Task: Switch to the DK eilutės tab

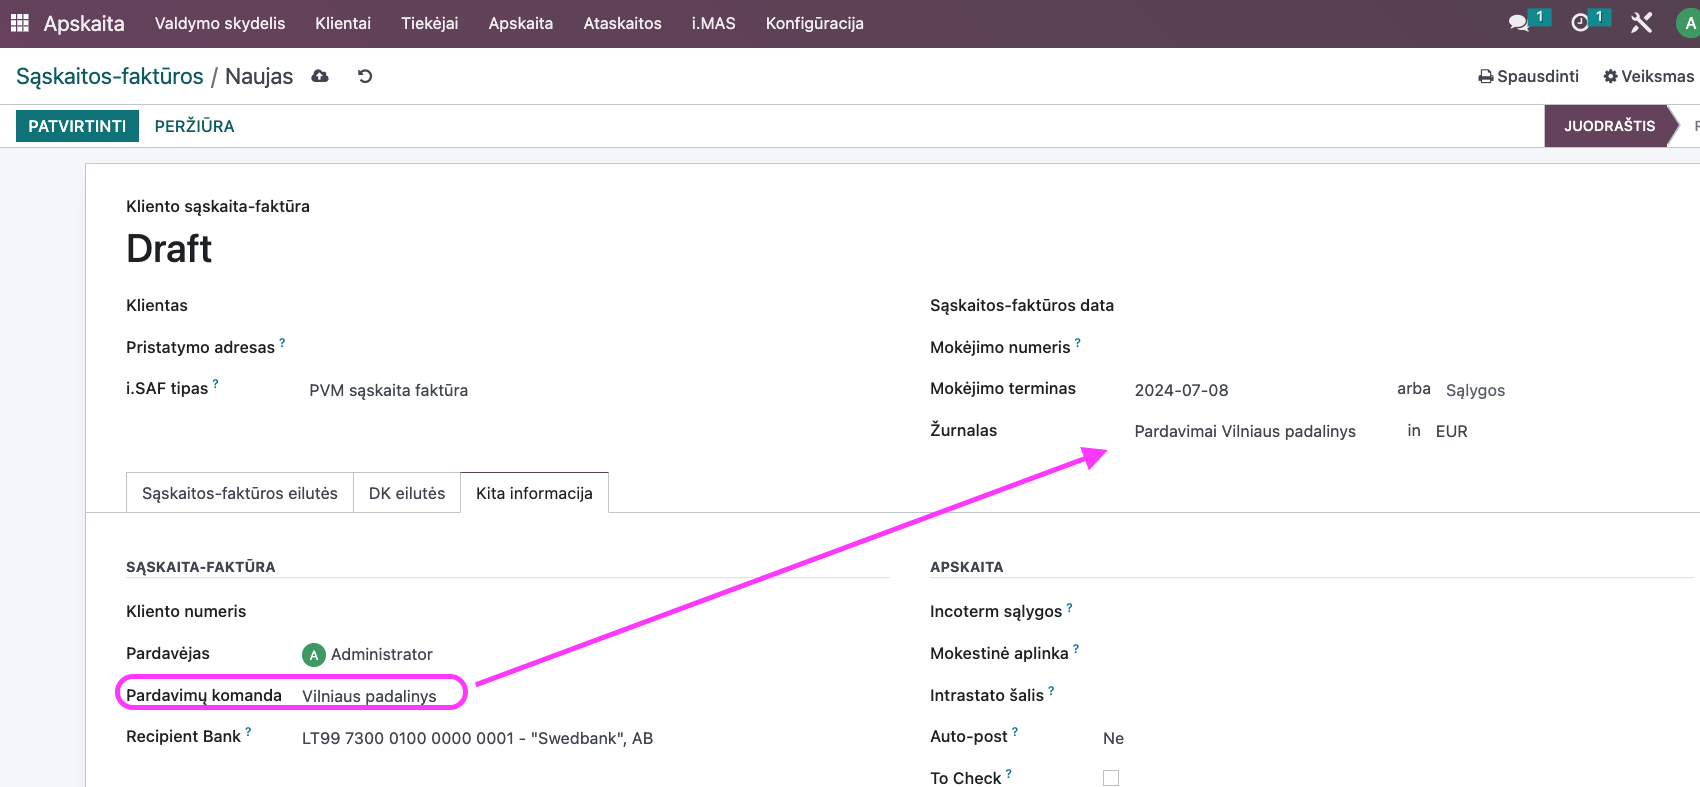Action: (x=407, y=493)
